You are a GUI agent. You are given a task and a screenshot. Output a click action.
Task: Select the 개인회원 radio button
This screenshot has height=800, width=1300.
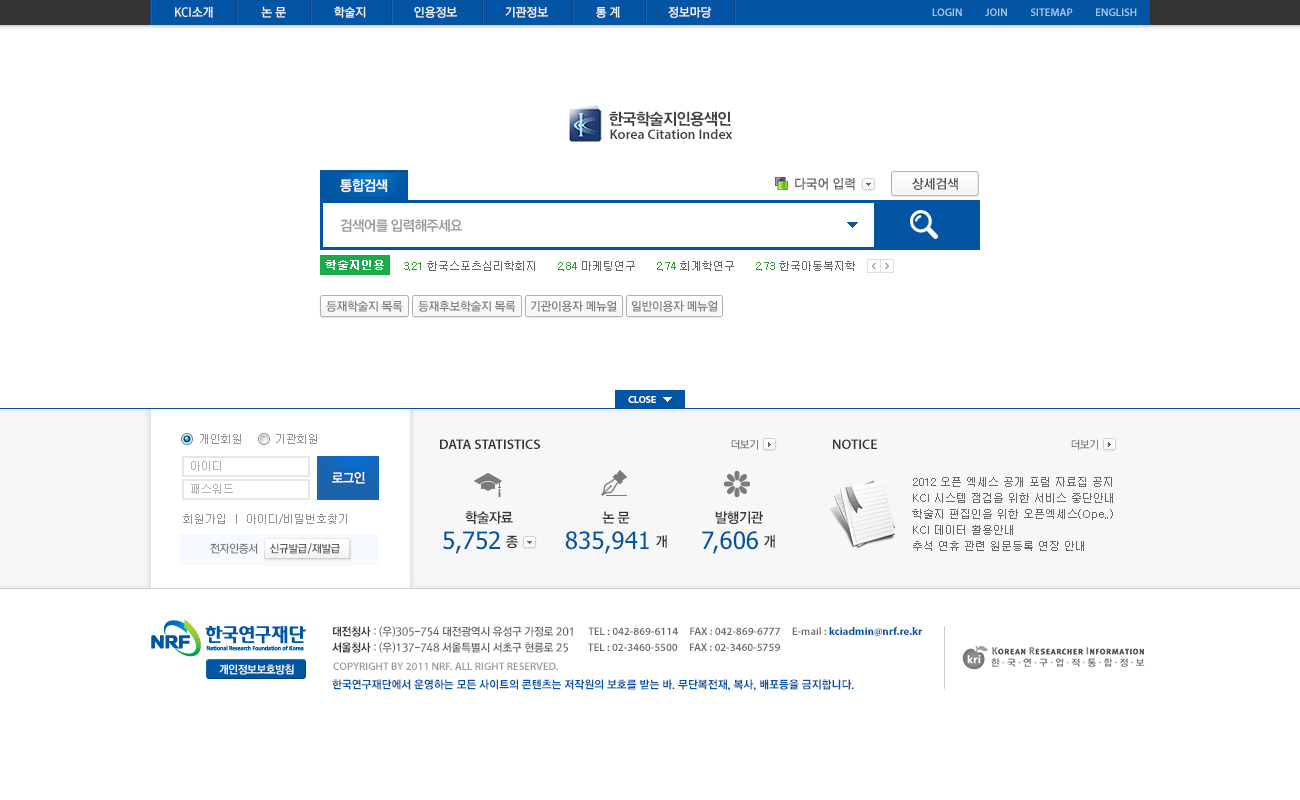[187, 439]
